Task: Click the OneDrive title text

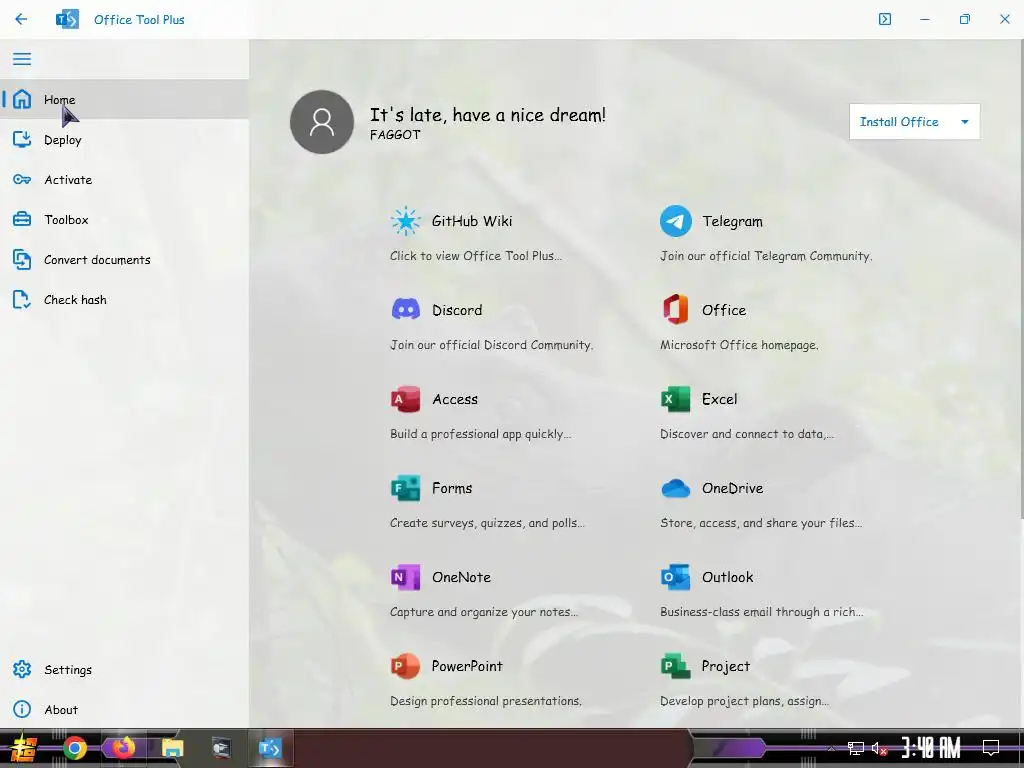Action: point(732,488)
